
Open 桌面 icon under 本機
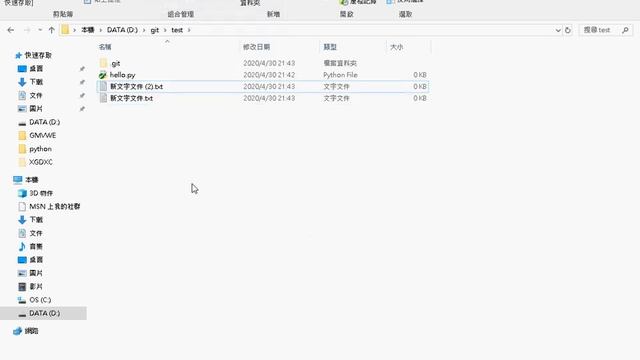tap(22, 260)
